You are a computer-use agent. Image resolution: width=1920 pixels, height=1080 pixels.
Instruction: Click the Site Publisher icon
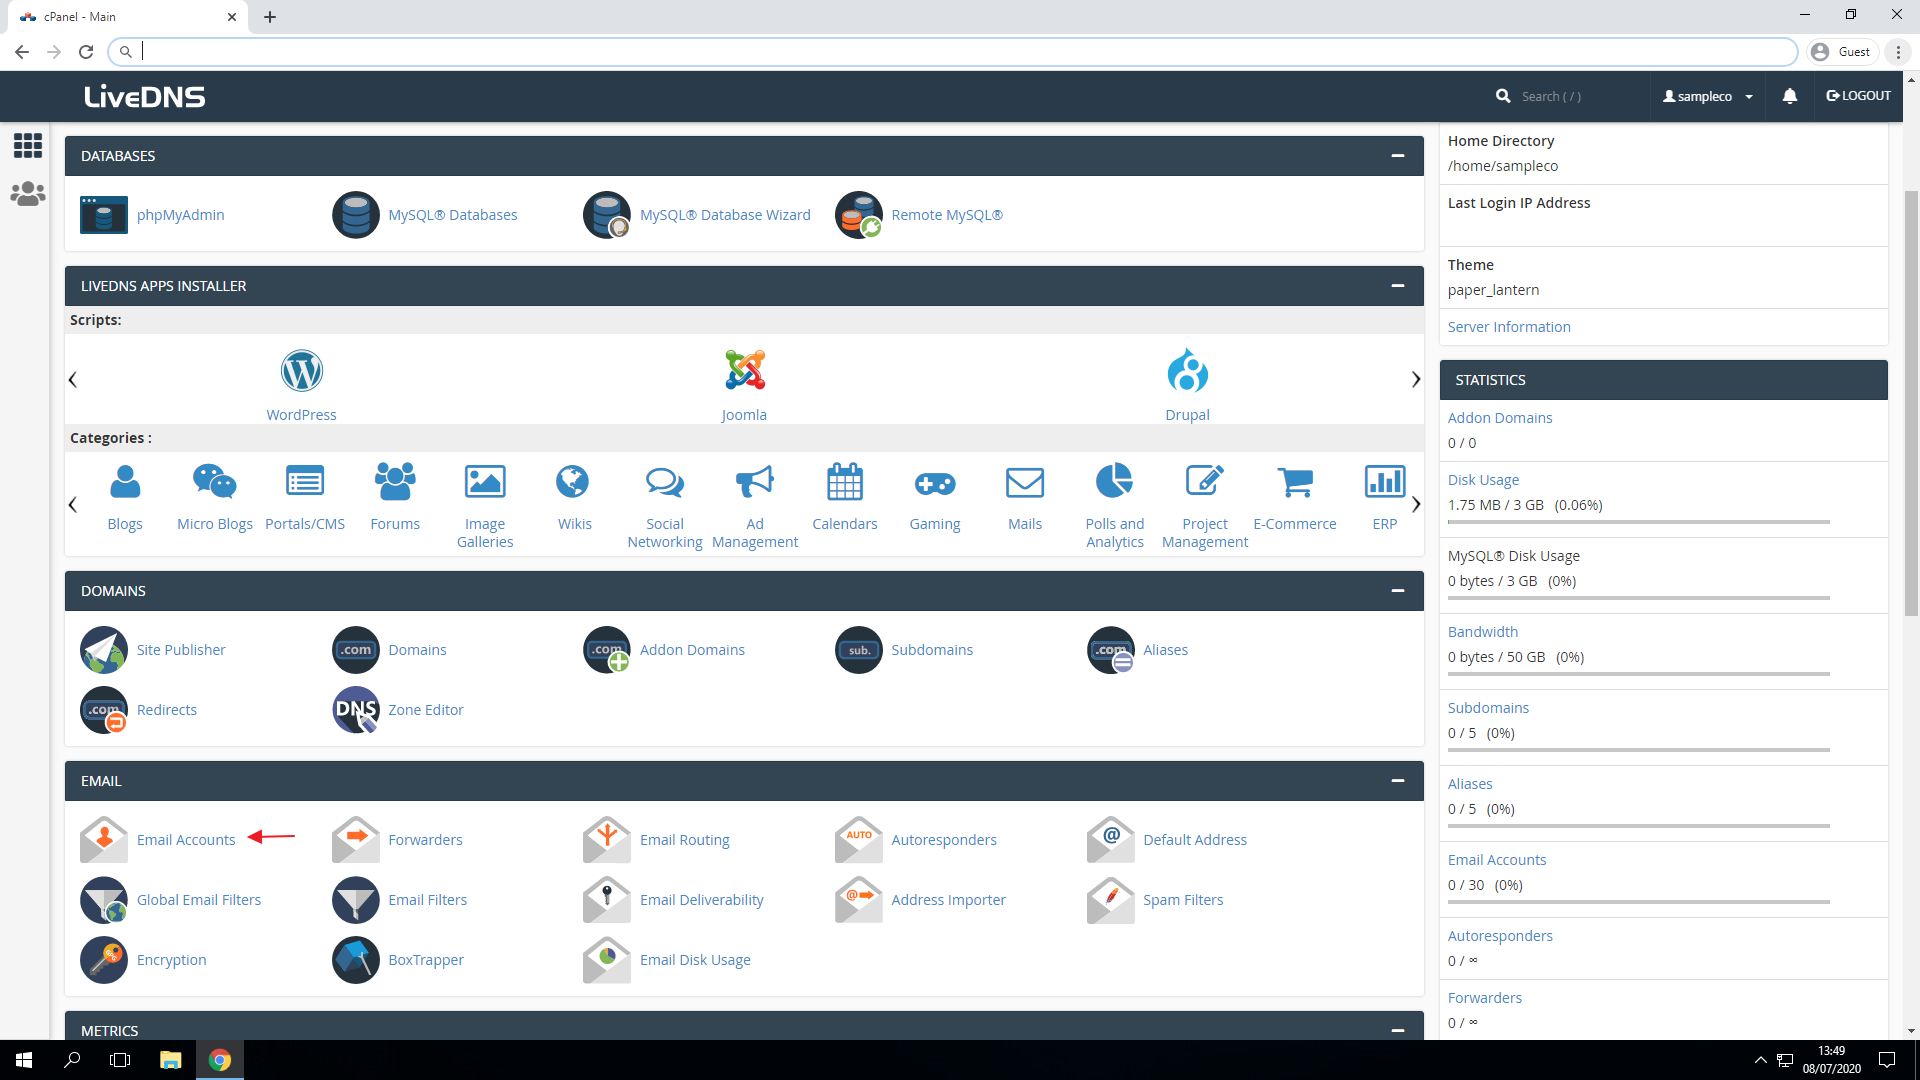coord(104,650)
